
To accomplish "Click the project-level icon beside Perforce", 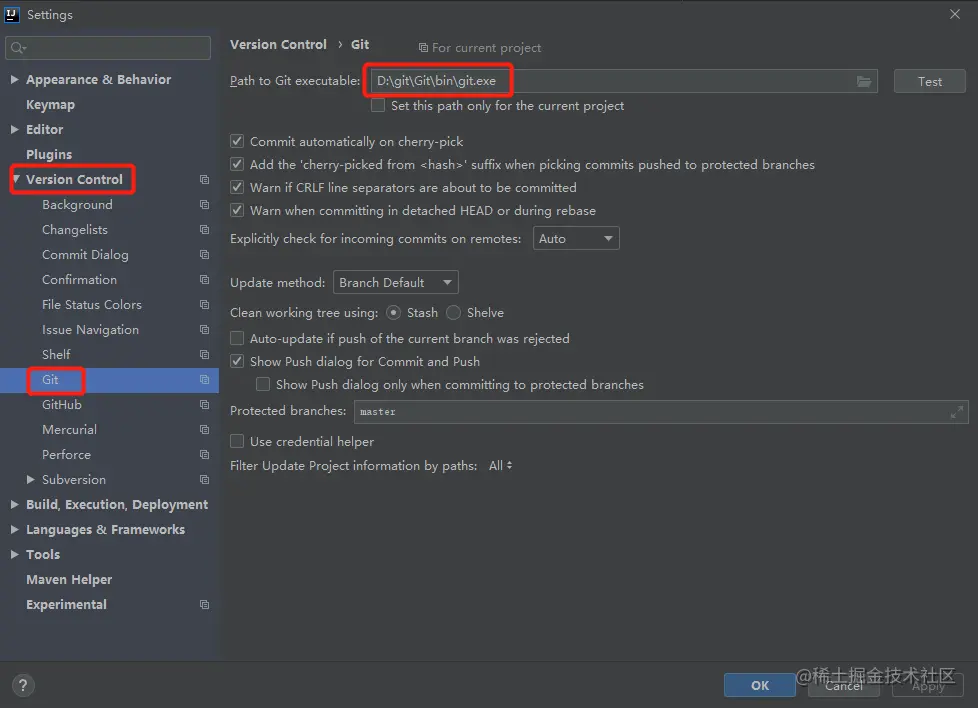I will click(x=204, y=454).
